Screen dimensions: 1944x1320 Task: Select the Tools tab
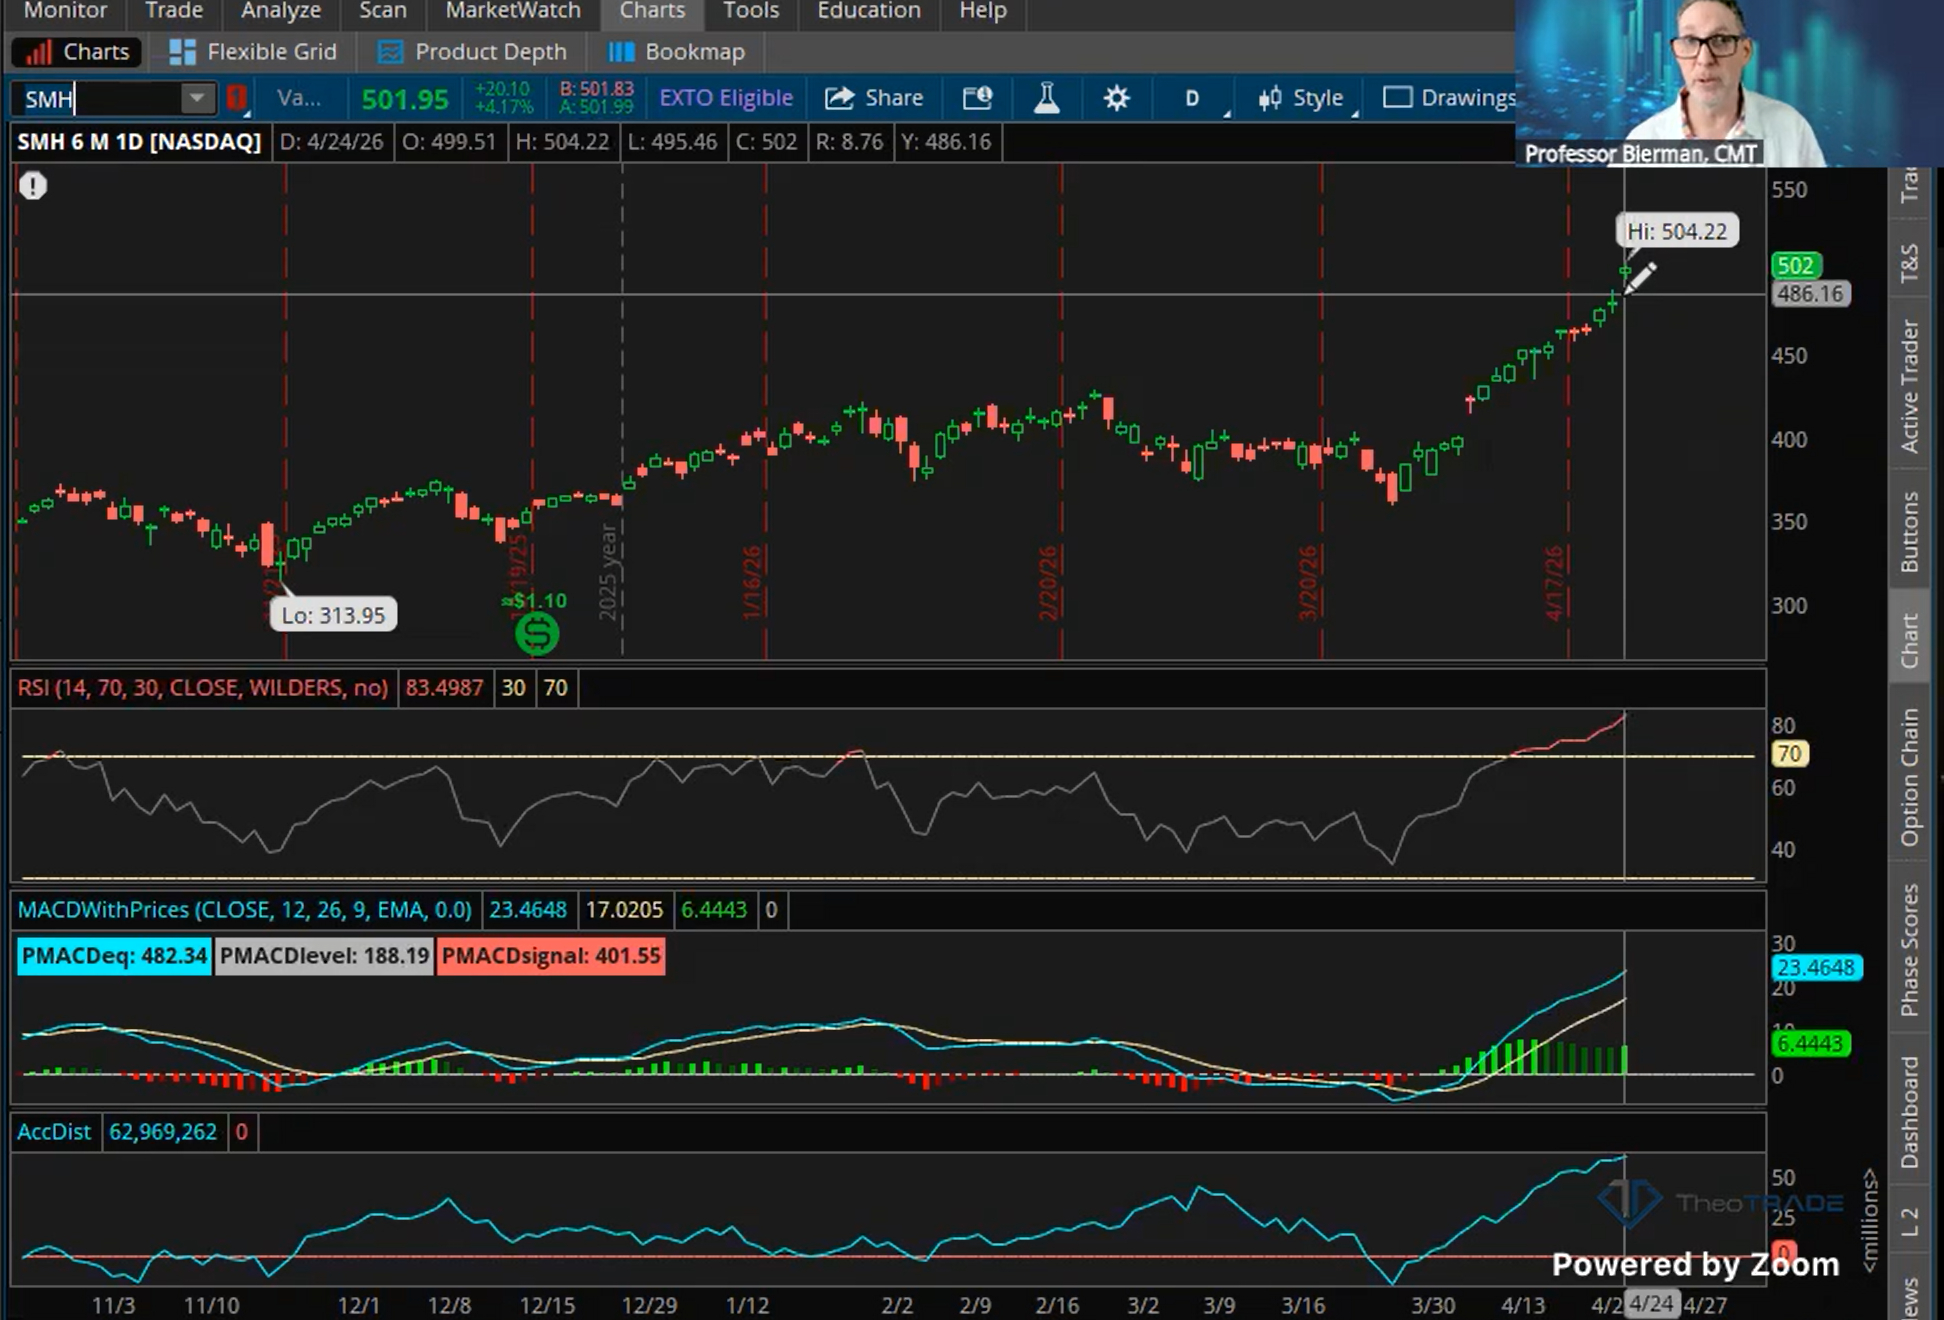coord(751,11)
